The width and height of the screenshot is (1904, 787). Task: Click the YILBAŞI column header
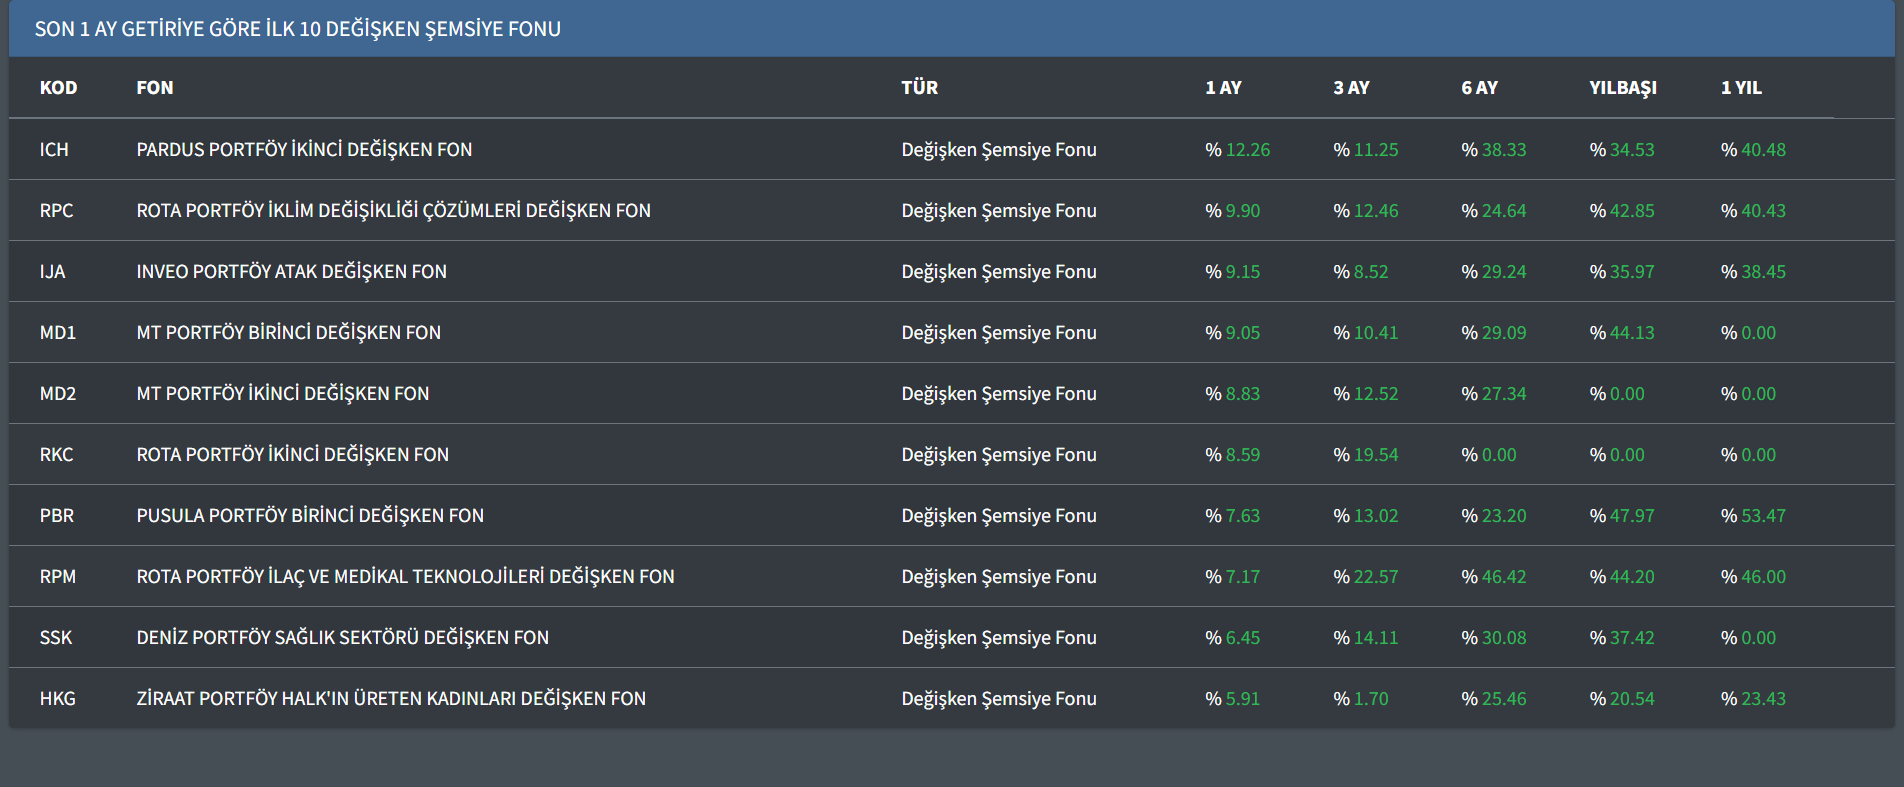click(x=1622, y=88)
